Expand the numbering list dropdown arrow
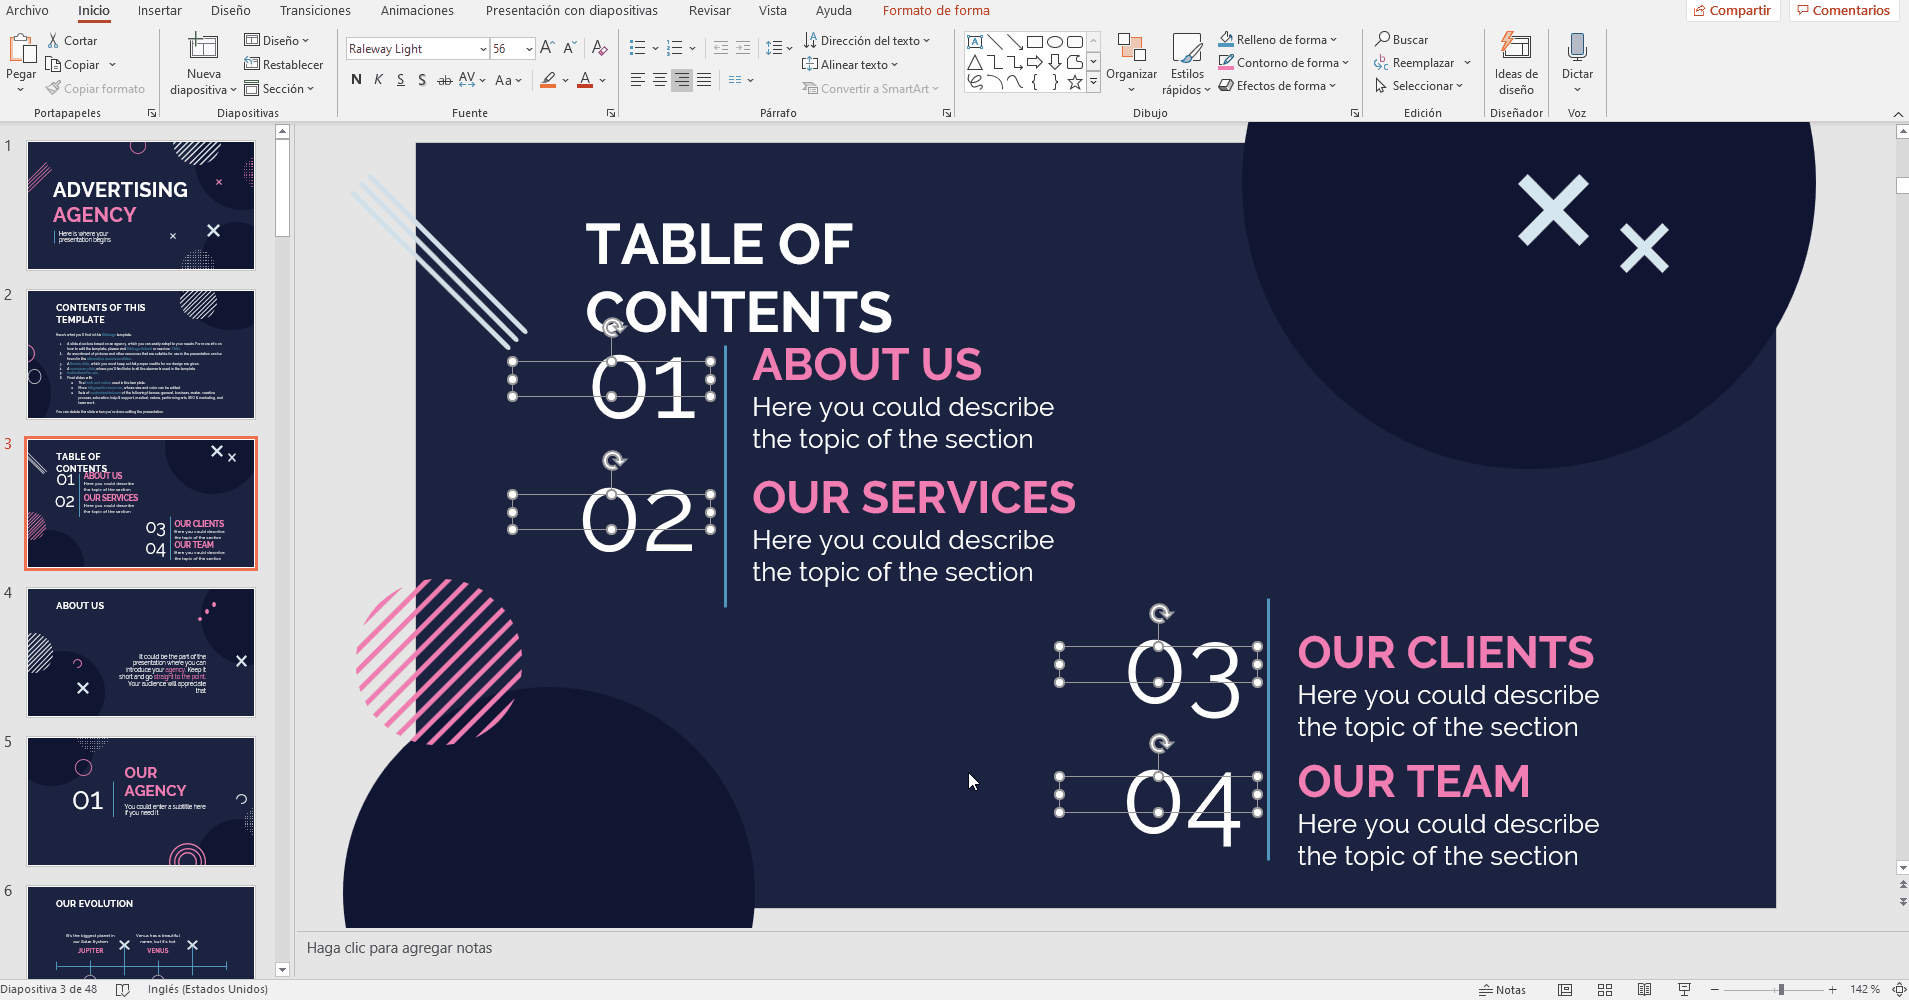 click(x=692, y=48)
